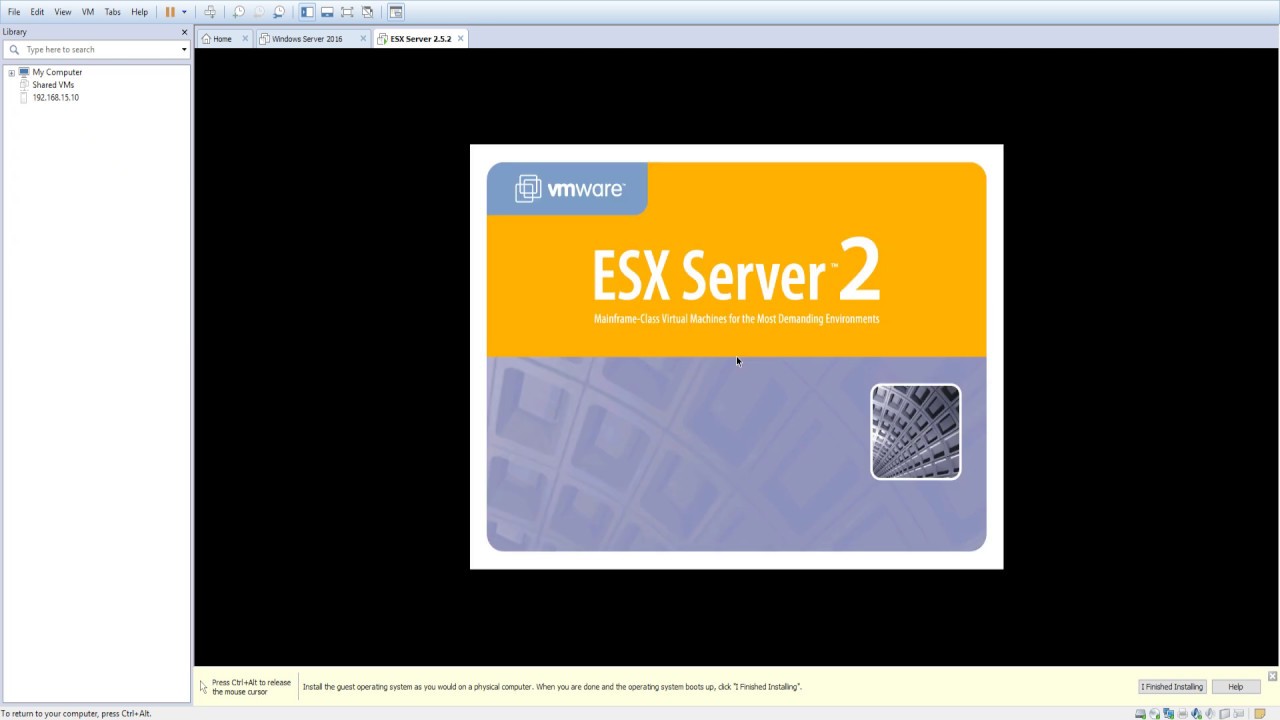Click the network adapter status bar icon
Image resolution: width=1280 pixels, height=720 pixels.
tap(1169, 714)
